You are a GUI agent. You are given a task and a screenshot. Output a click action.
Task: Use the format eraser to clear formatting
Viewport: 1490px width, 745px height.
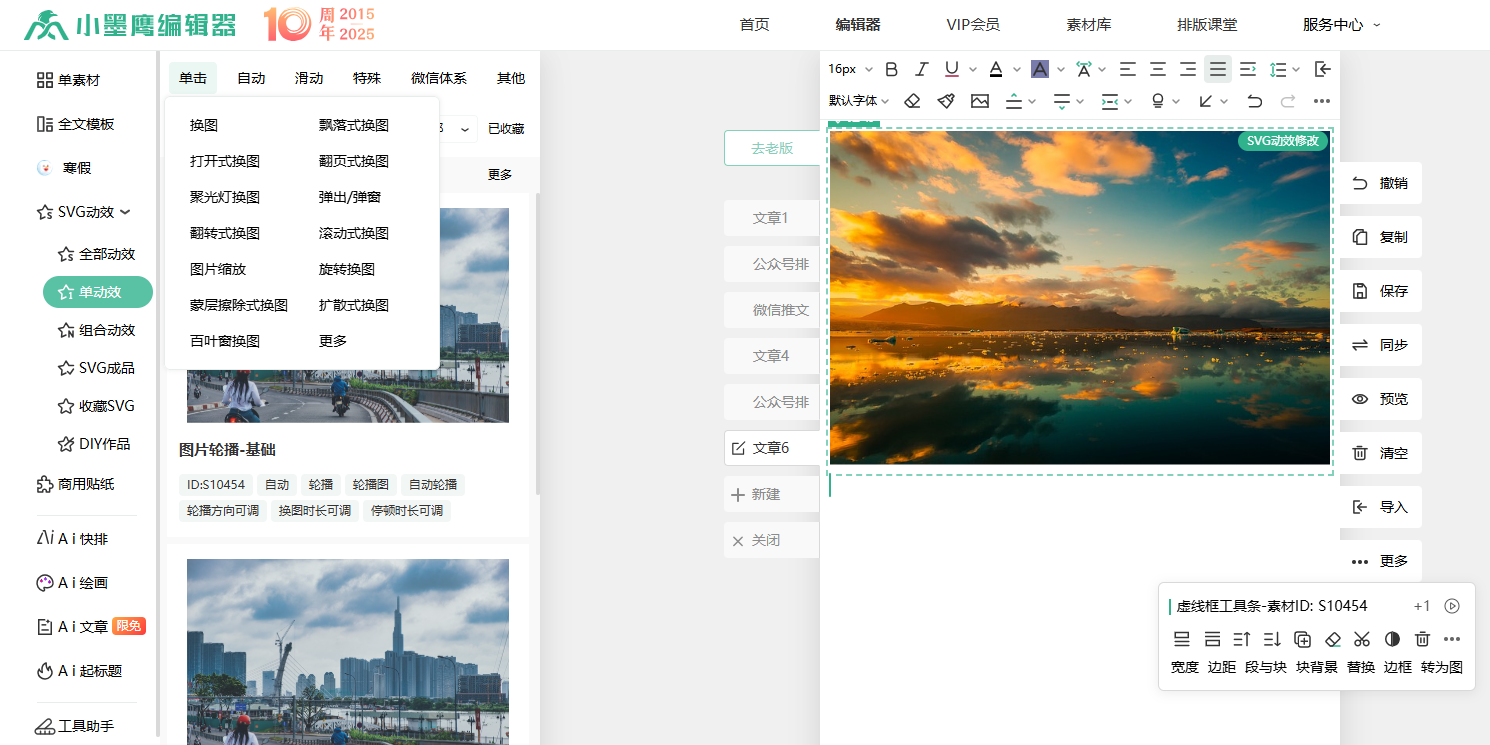coord(912,101)
